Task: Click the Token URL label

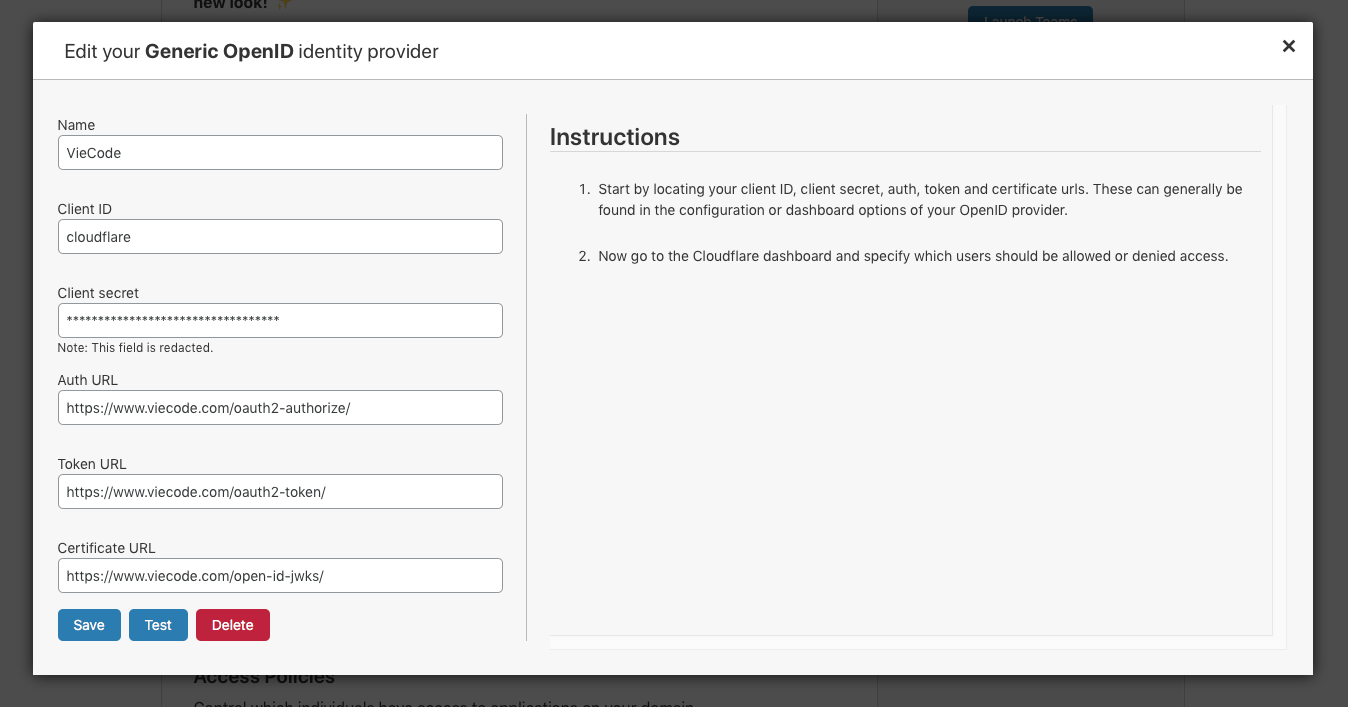Action: point(92,464)
